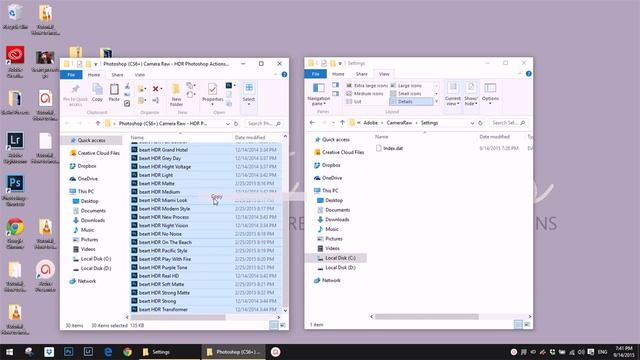Click Paste in the Photoshop window ribbon
The width and height of the screenshot is (640, 360).
(114, 92)
